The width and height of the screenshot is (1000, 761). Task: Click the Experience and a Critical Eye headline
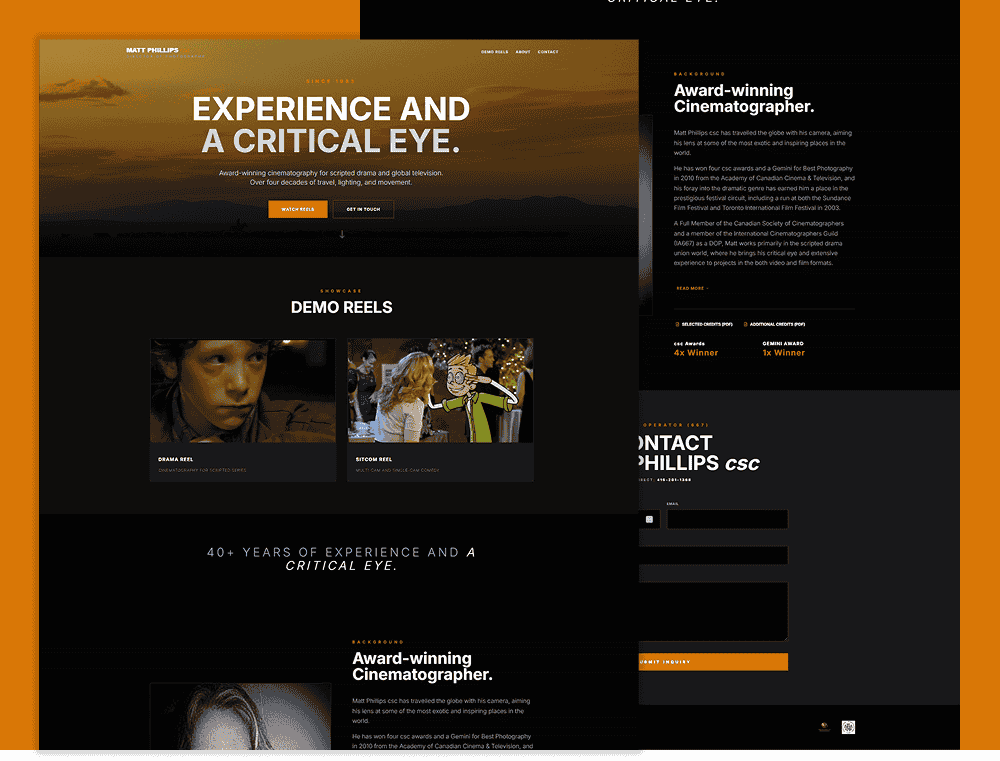point(331,125)
